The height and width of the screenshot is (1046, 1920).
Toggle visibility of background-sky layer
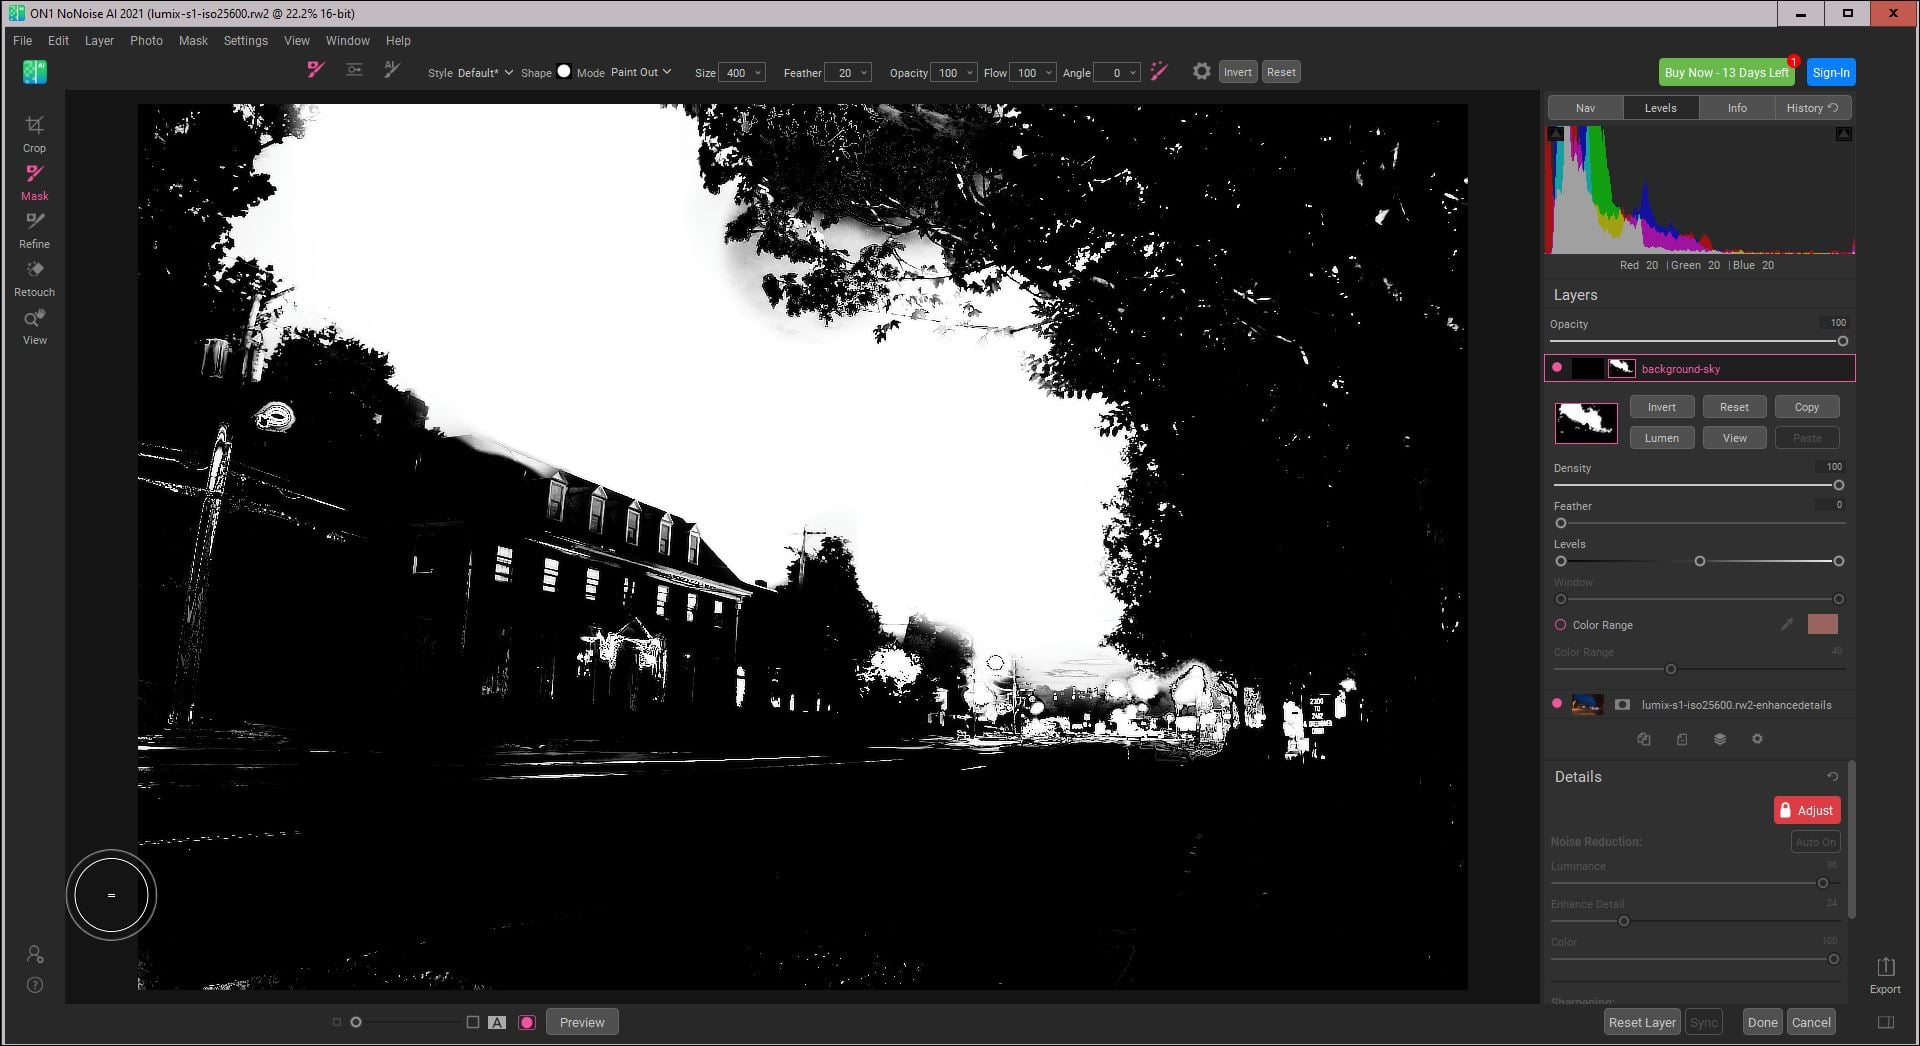pyautogui.click(x=1557, y=368)
